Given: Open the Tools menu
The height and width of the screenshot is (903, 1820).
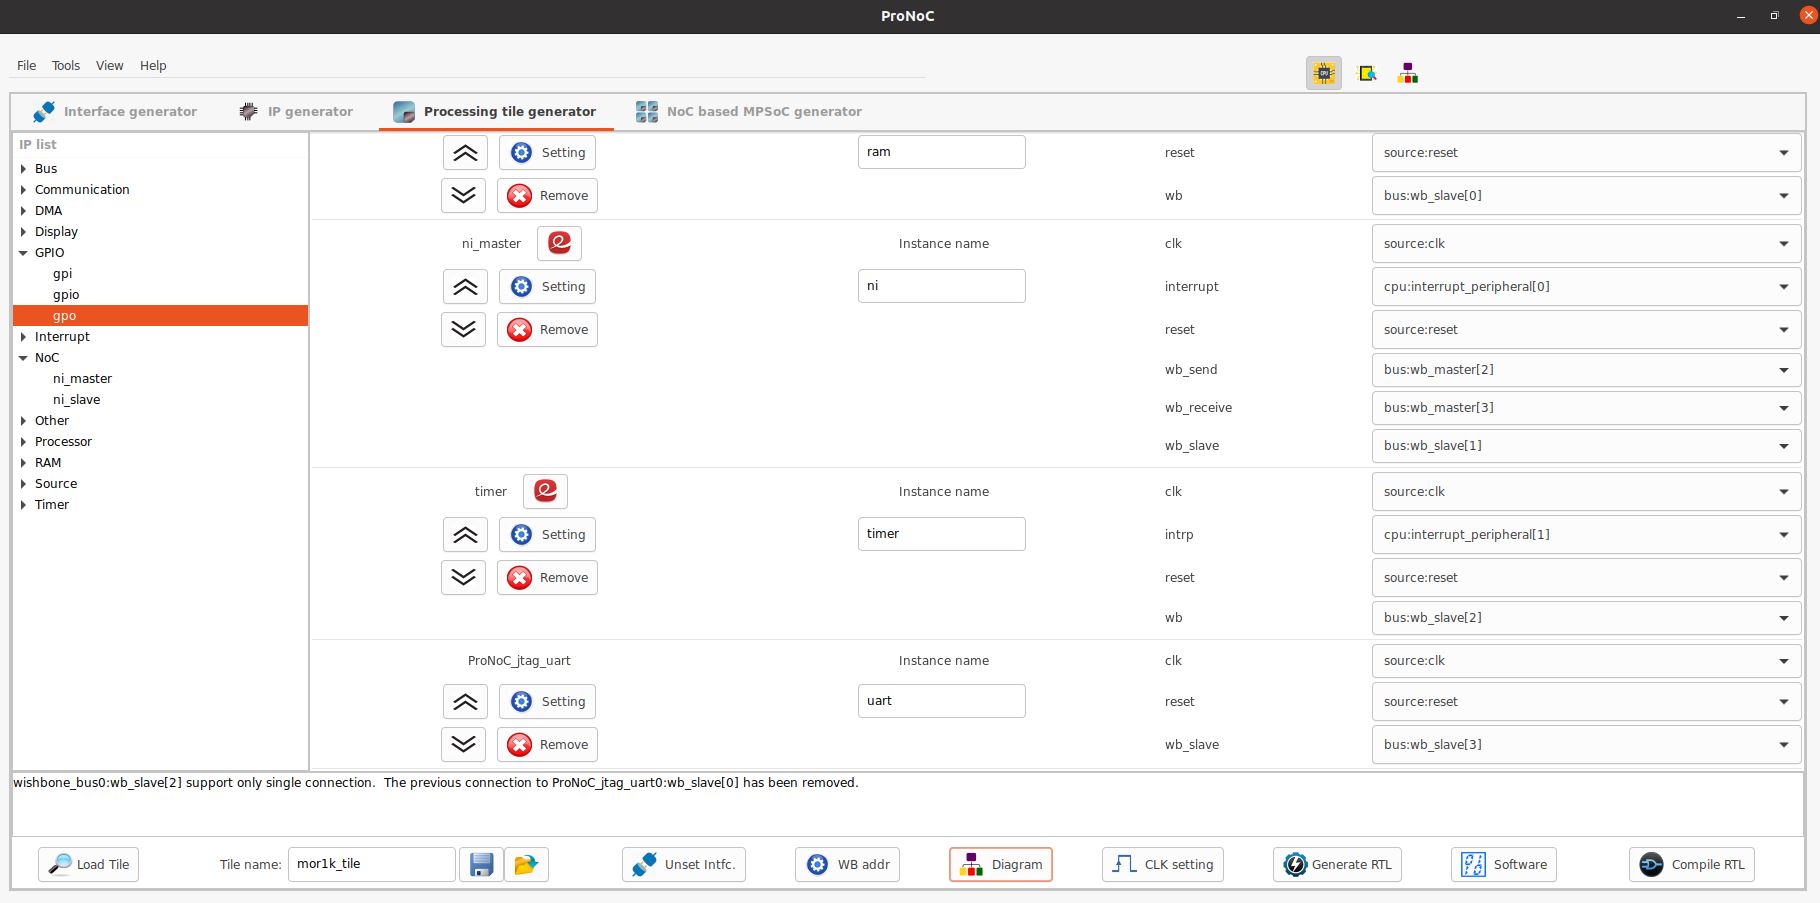Looking at the screenshot, I should (66, 66).
